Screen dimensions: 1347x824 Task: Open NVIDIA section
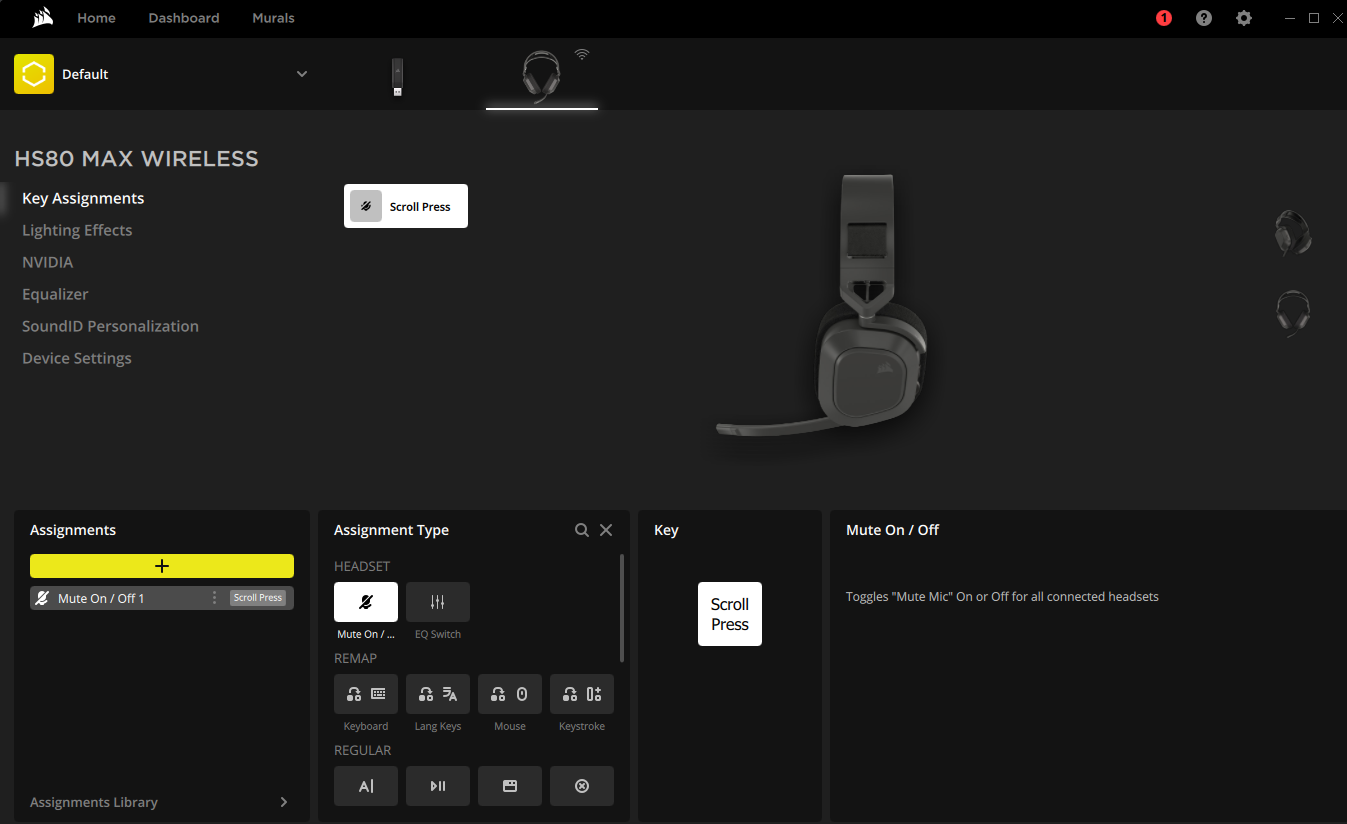47,262
